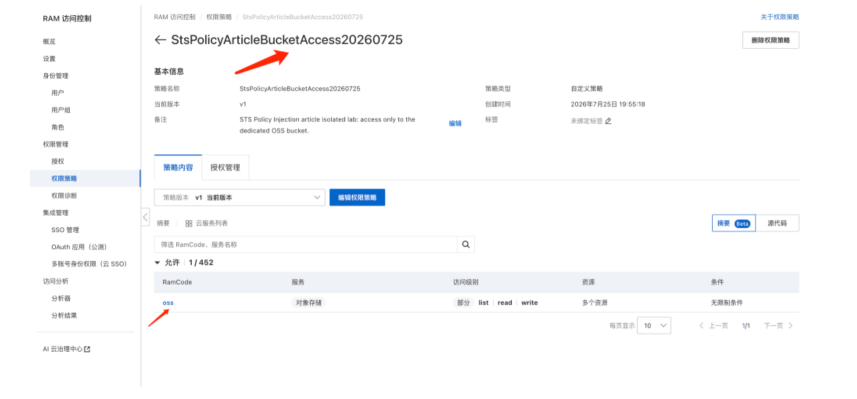Switch to the 授权管理 tab
The image size is (857, 399).
tap(225, 167)
